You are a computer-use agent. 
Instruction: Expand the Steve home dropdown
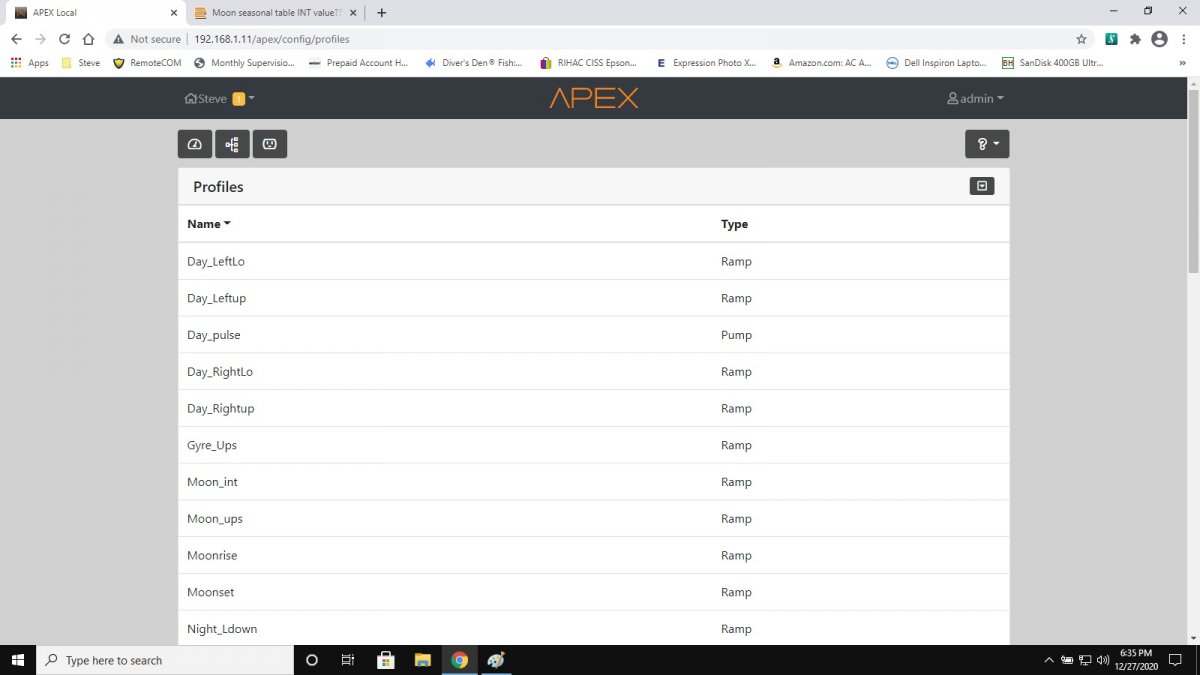pyautogui.click(x=220, y=98)
